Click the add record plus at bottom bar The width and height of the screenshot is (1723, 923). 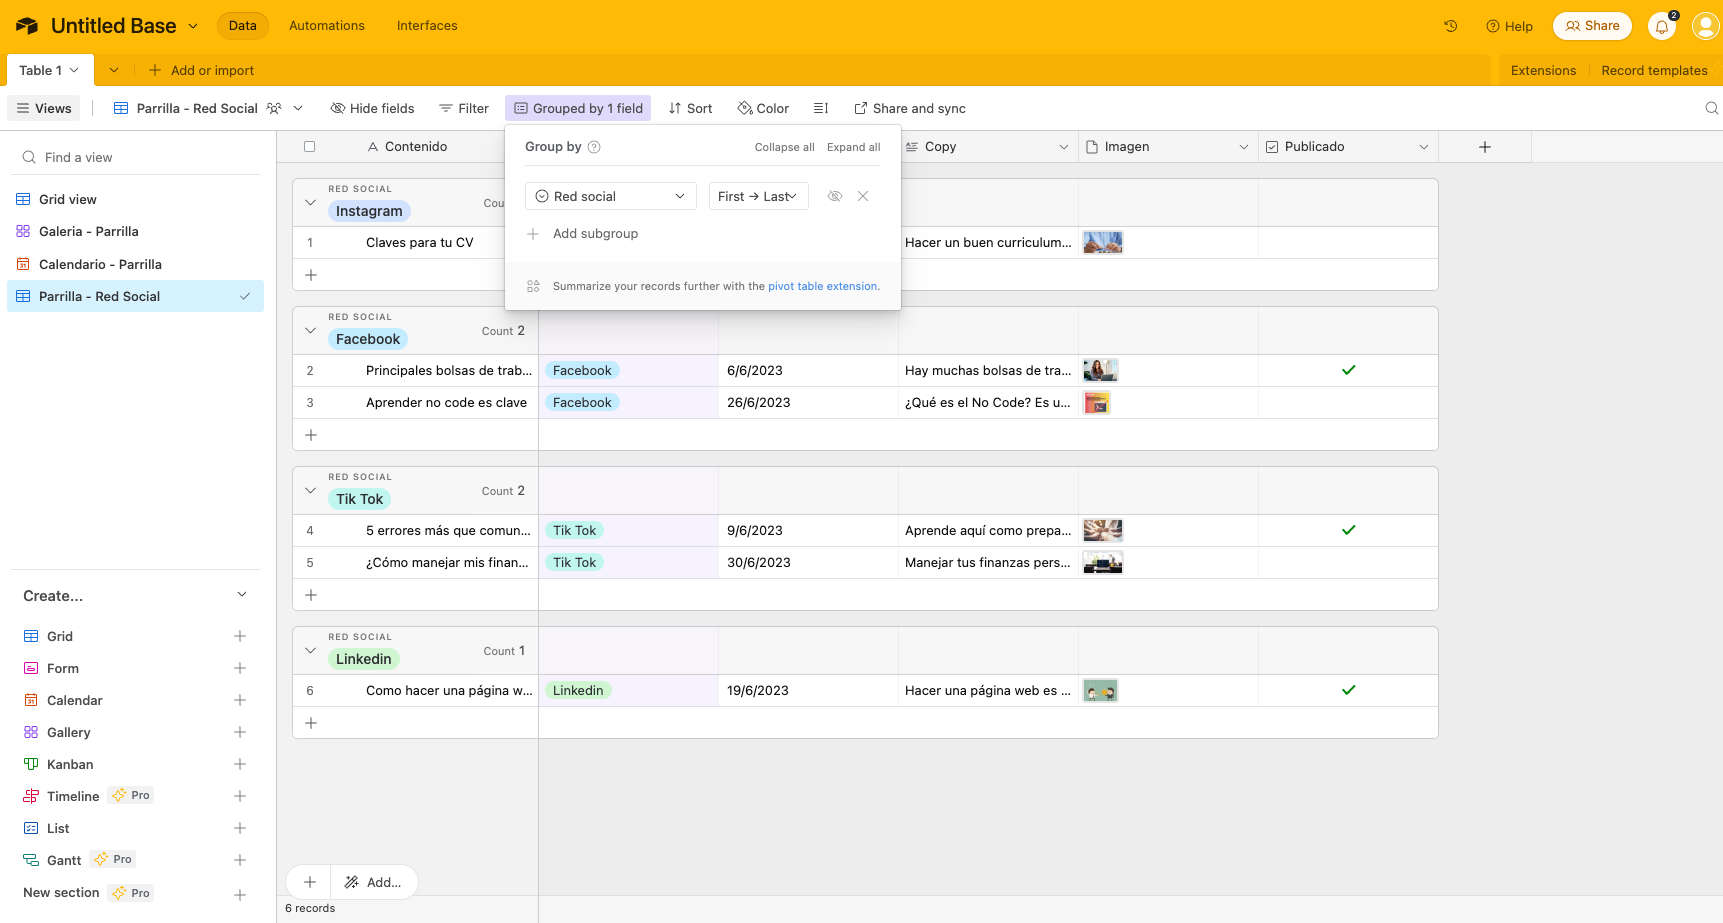[x=310, y=882]
